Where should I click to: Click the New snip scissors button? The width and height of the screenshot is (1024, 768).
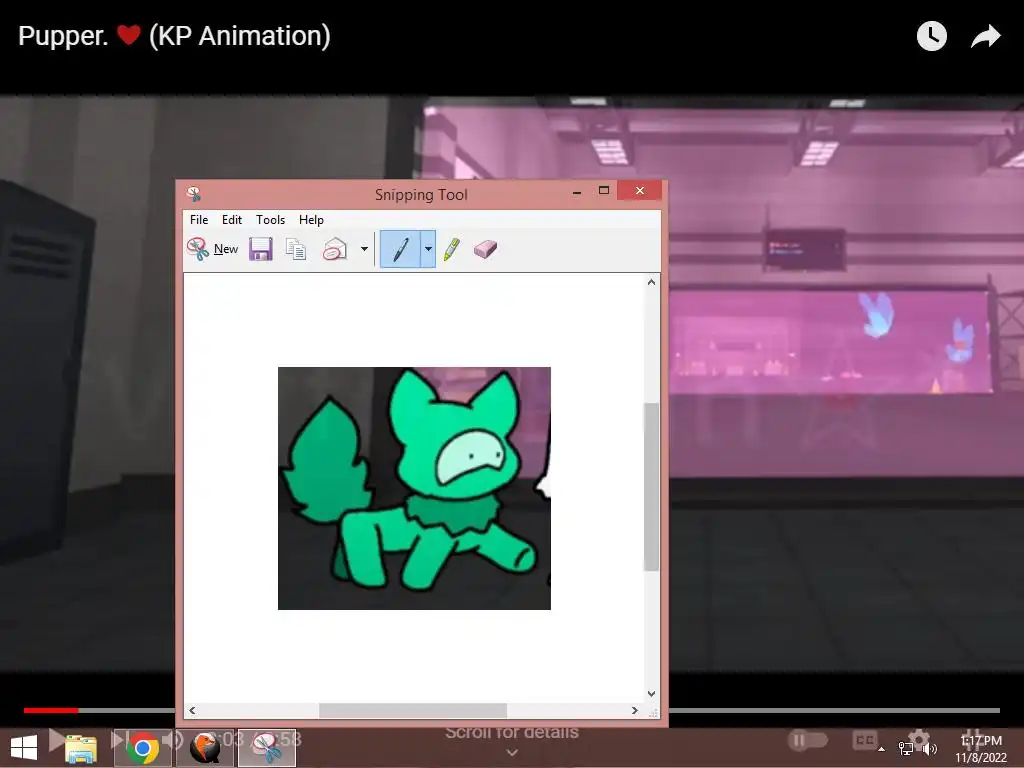[x=212, y=249]
